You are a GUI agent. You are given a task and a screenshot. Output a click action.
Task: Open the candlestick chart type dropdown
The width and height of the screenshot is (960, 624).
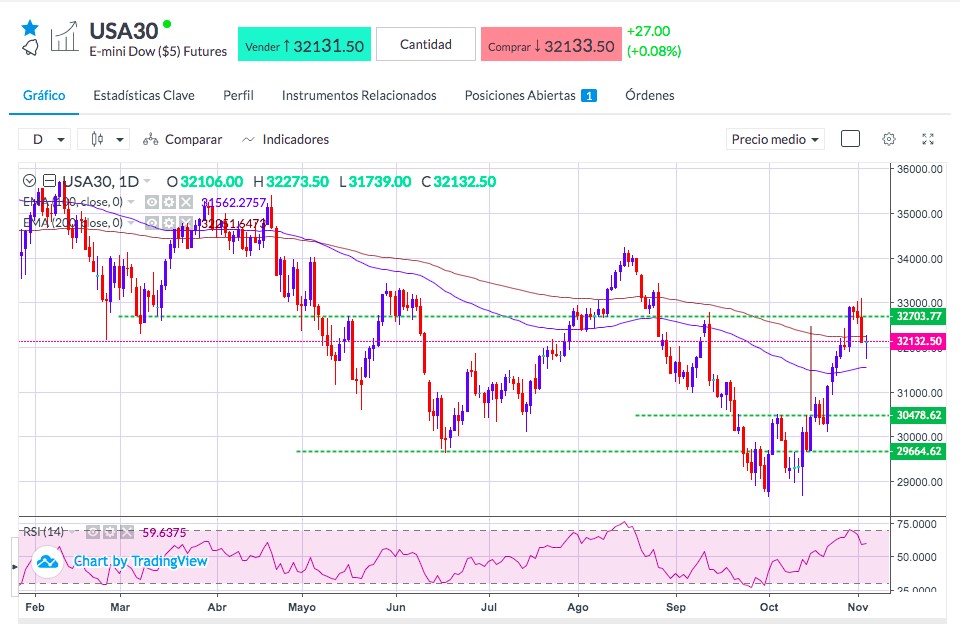coord(103,140)
